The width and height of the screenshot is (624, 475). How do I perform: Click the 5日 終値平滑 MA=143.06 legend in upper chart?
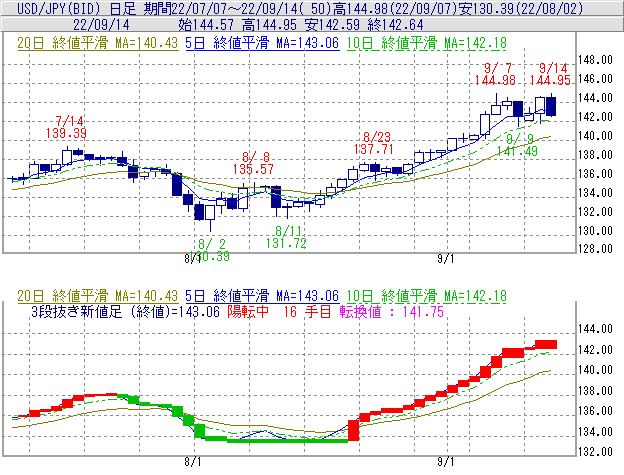(x=262, y=43)
